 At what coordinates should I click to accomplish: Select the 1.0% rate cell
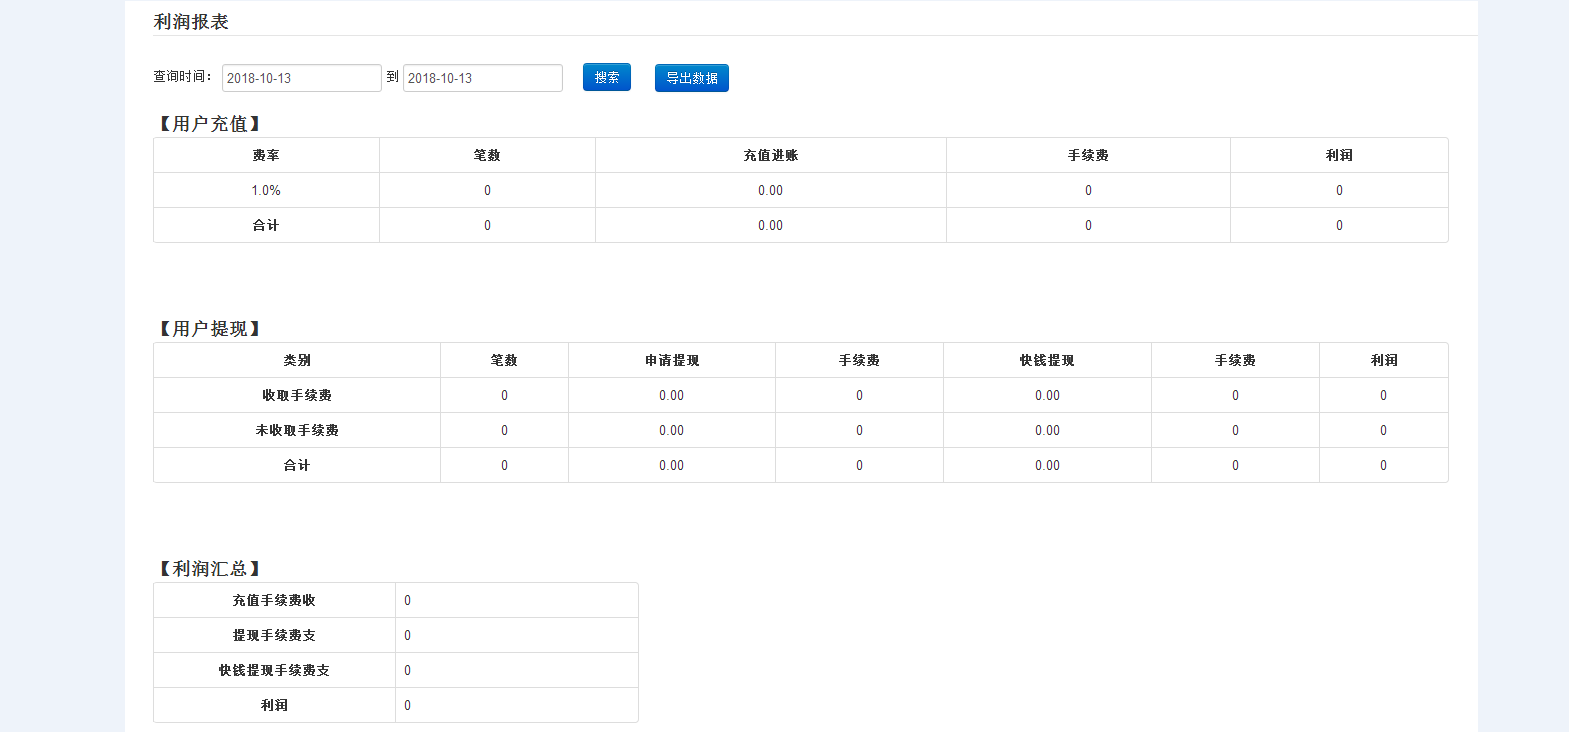[266, 190]
